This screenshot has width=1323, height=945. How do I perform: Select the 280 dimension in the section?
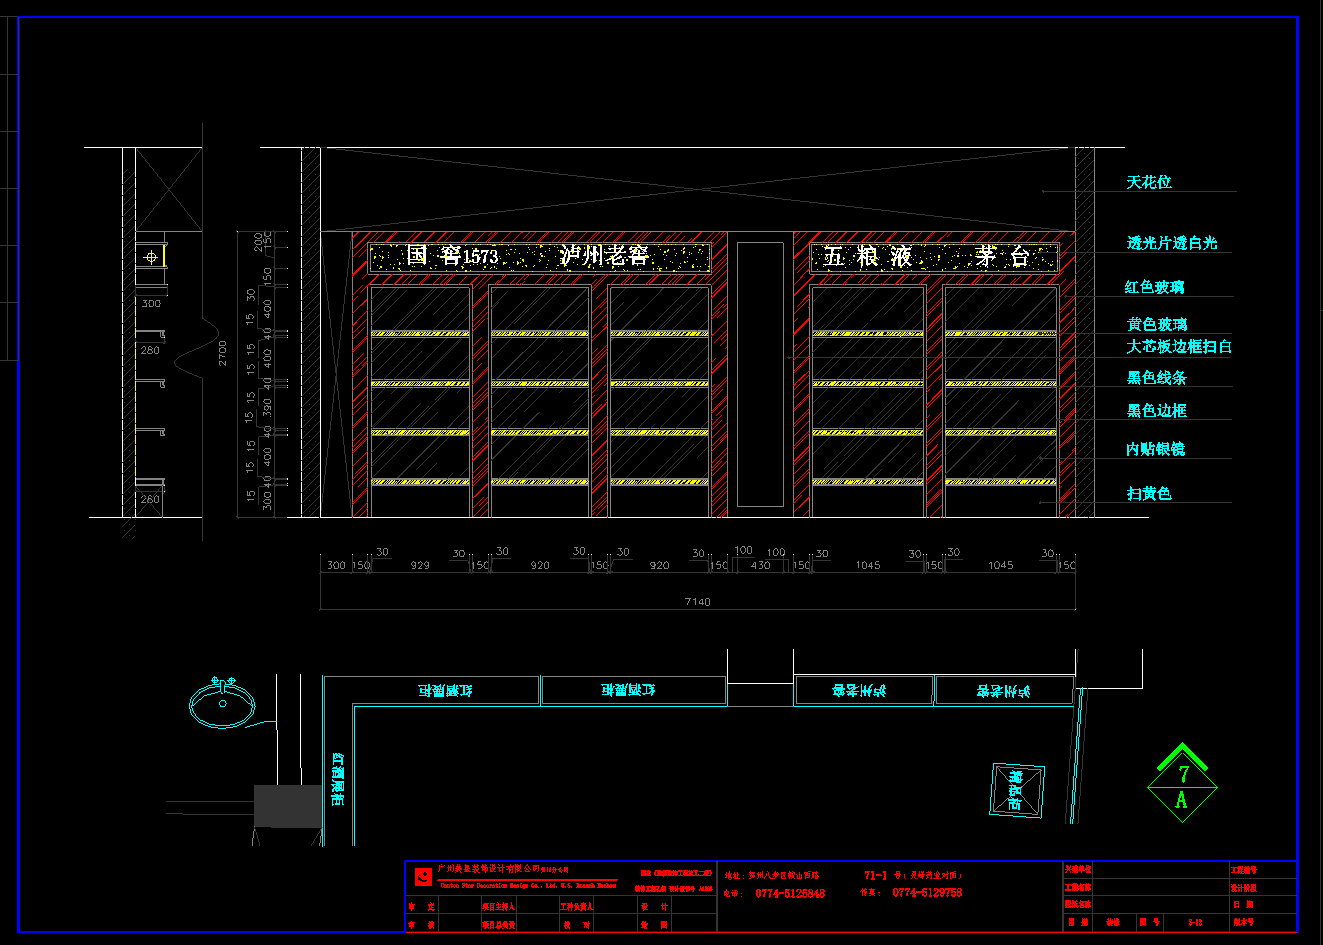[150, 350]
